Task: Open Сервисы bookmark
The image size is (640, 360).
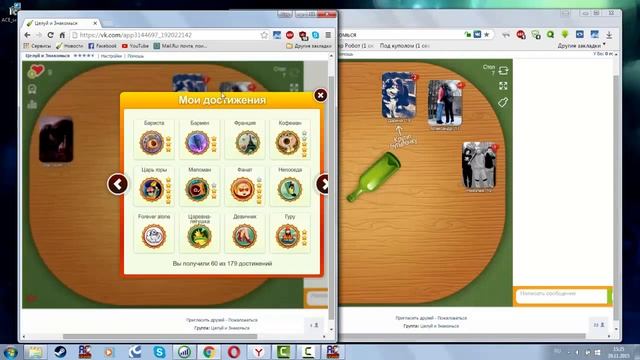Action: coord(37,46)
